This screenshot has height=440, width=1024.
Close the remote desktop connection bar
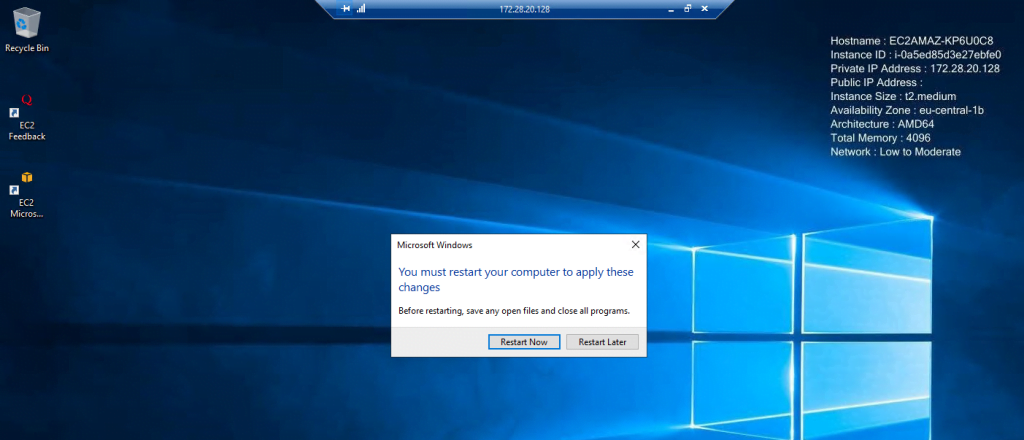pos(704,8)
